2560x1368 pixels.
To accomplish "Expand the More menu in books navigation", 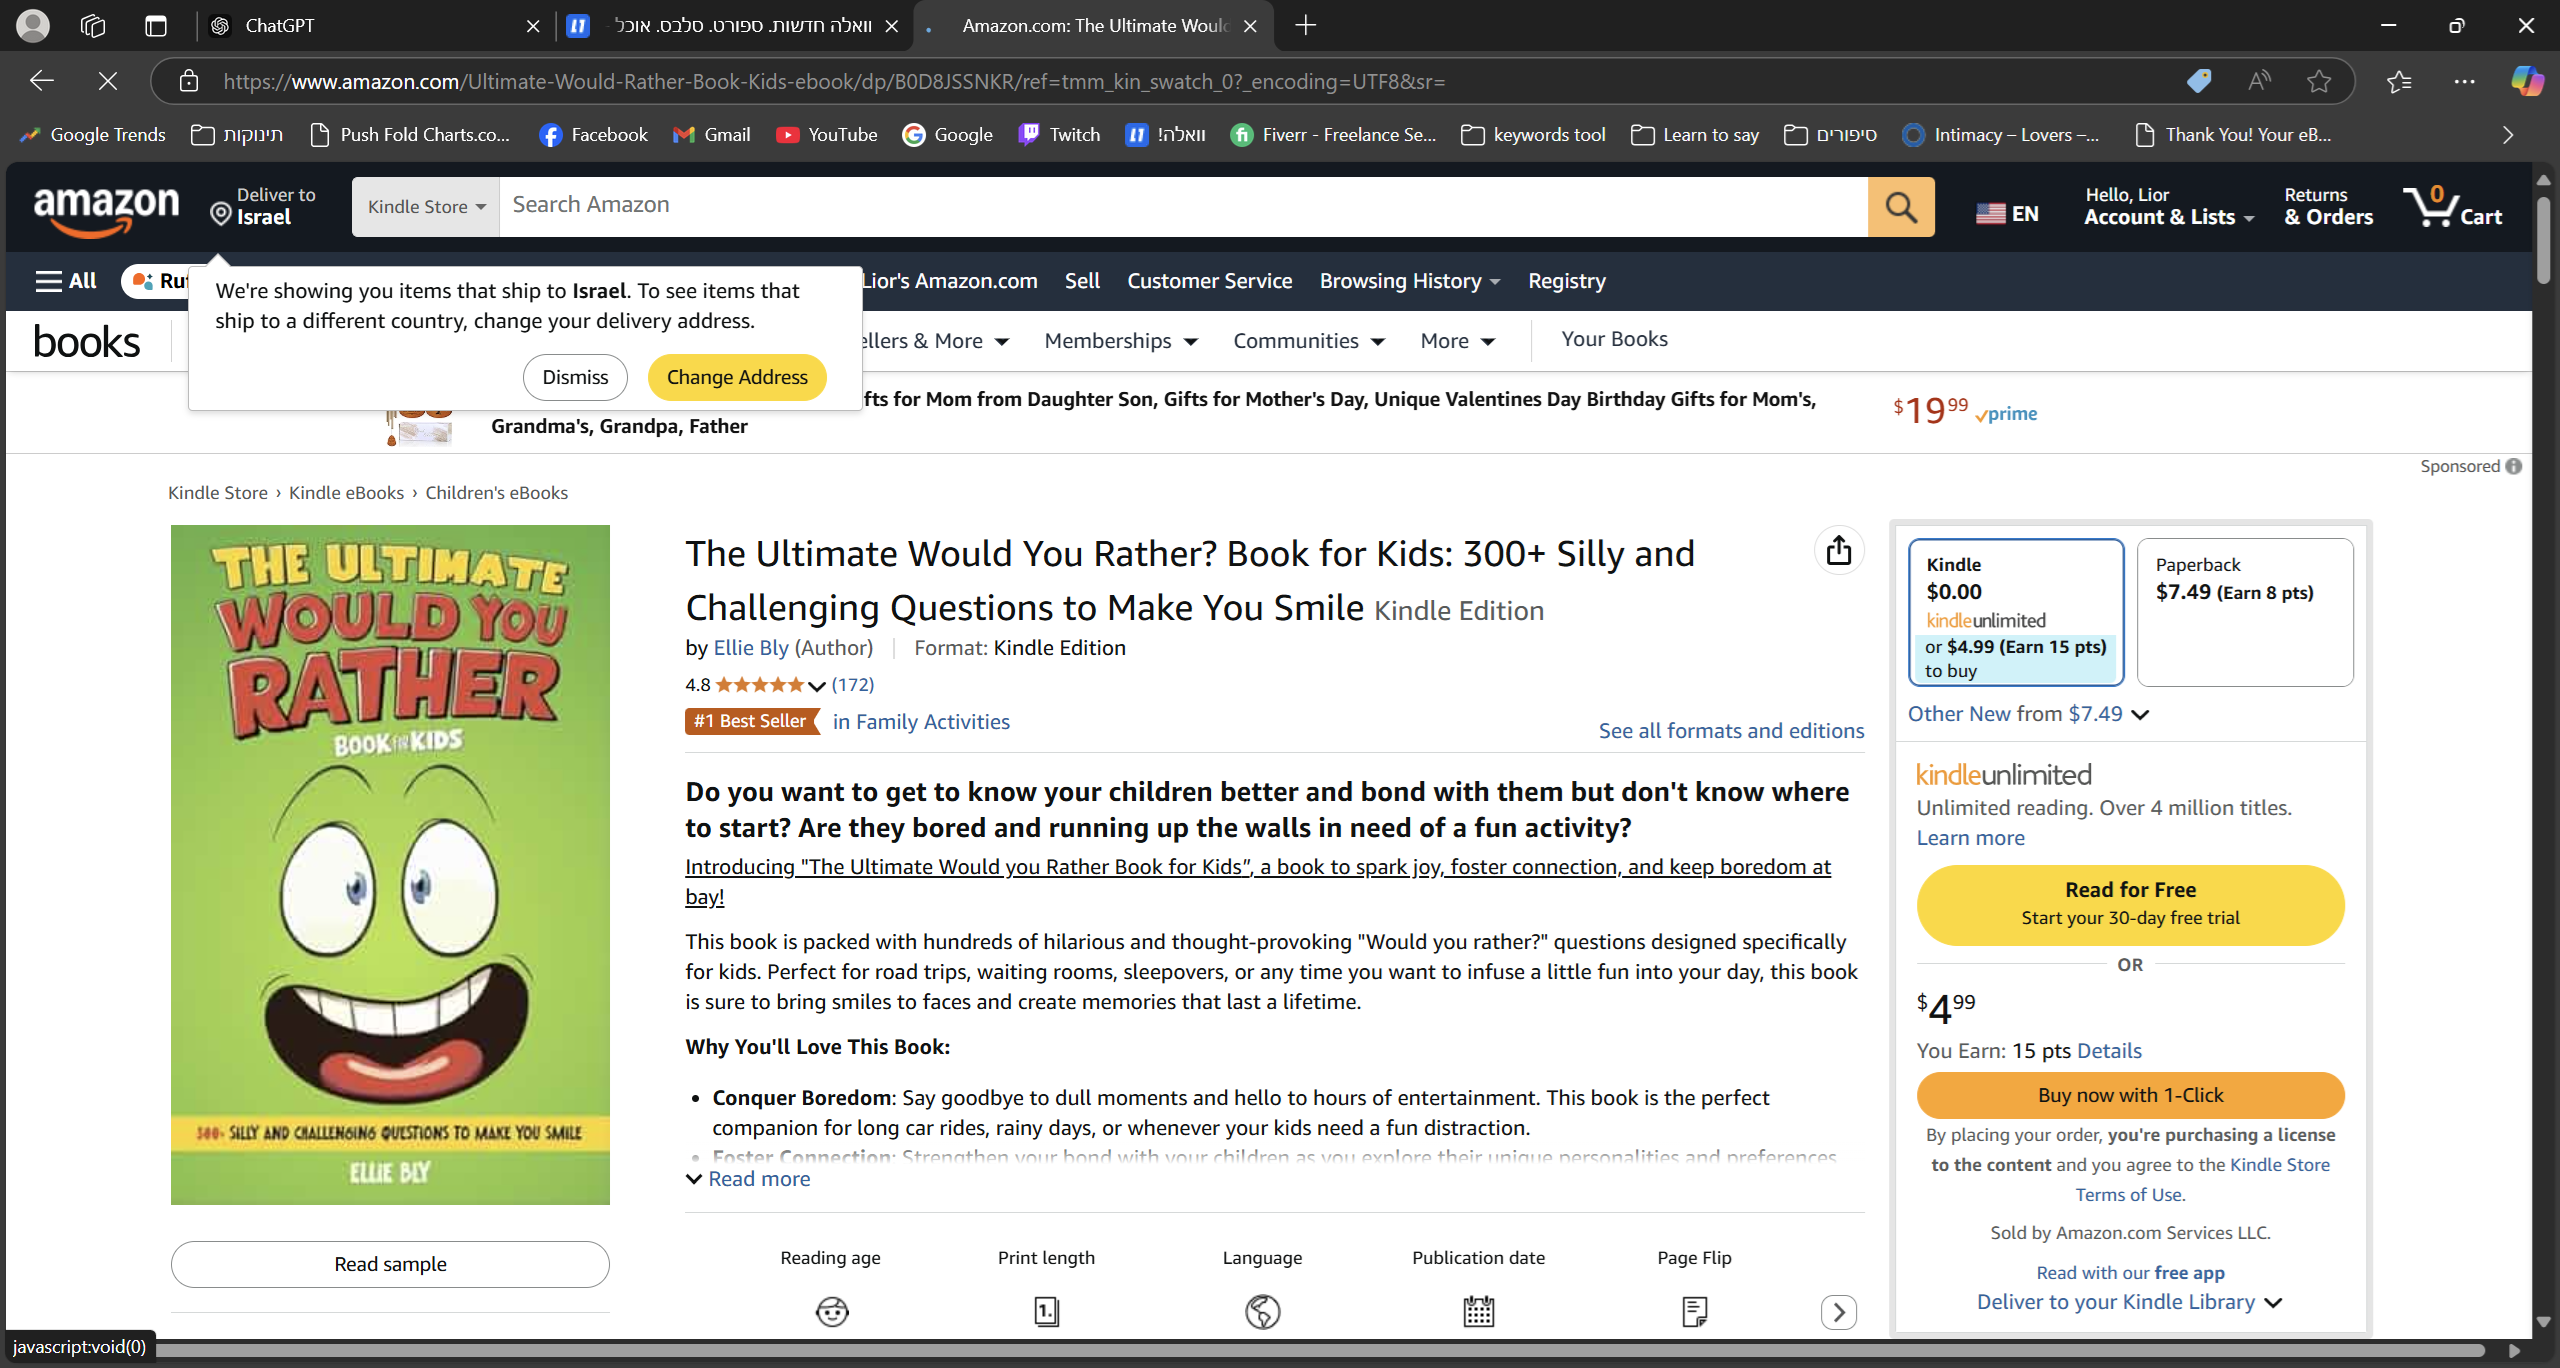I will (1458, 341).
